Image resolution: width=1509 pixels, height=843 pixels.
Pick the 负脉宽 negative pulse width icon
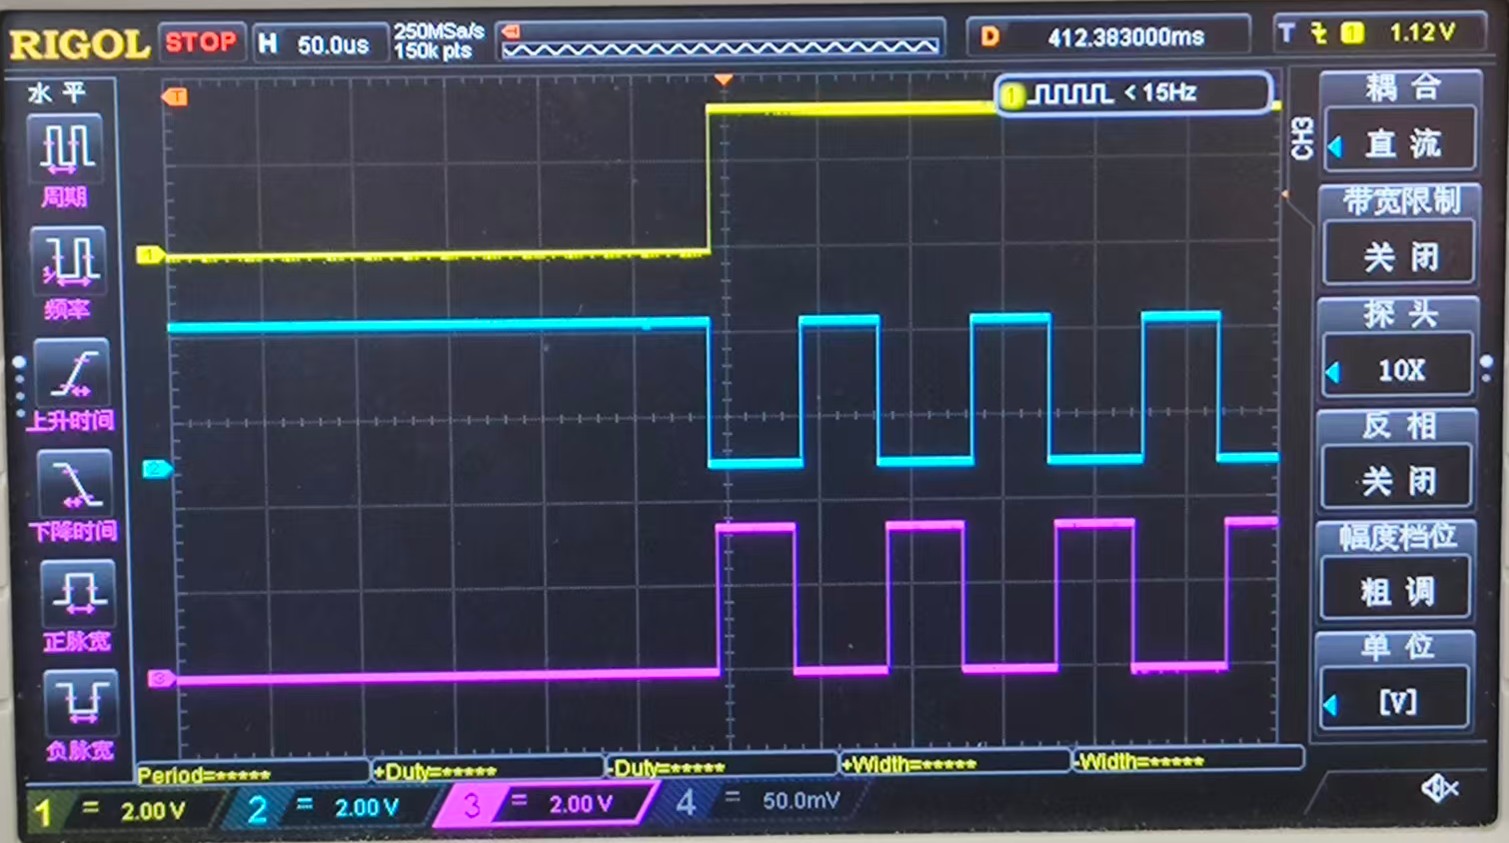(81, 702)
